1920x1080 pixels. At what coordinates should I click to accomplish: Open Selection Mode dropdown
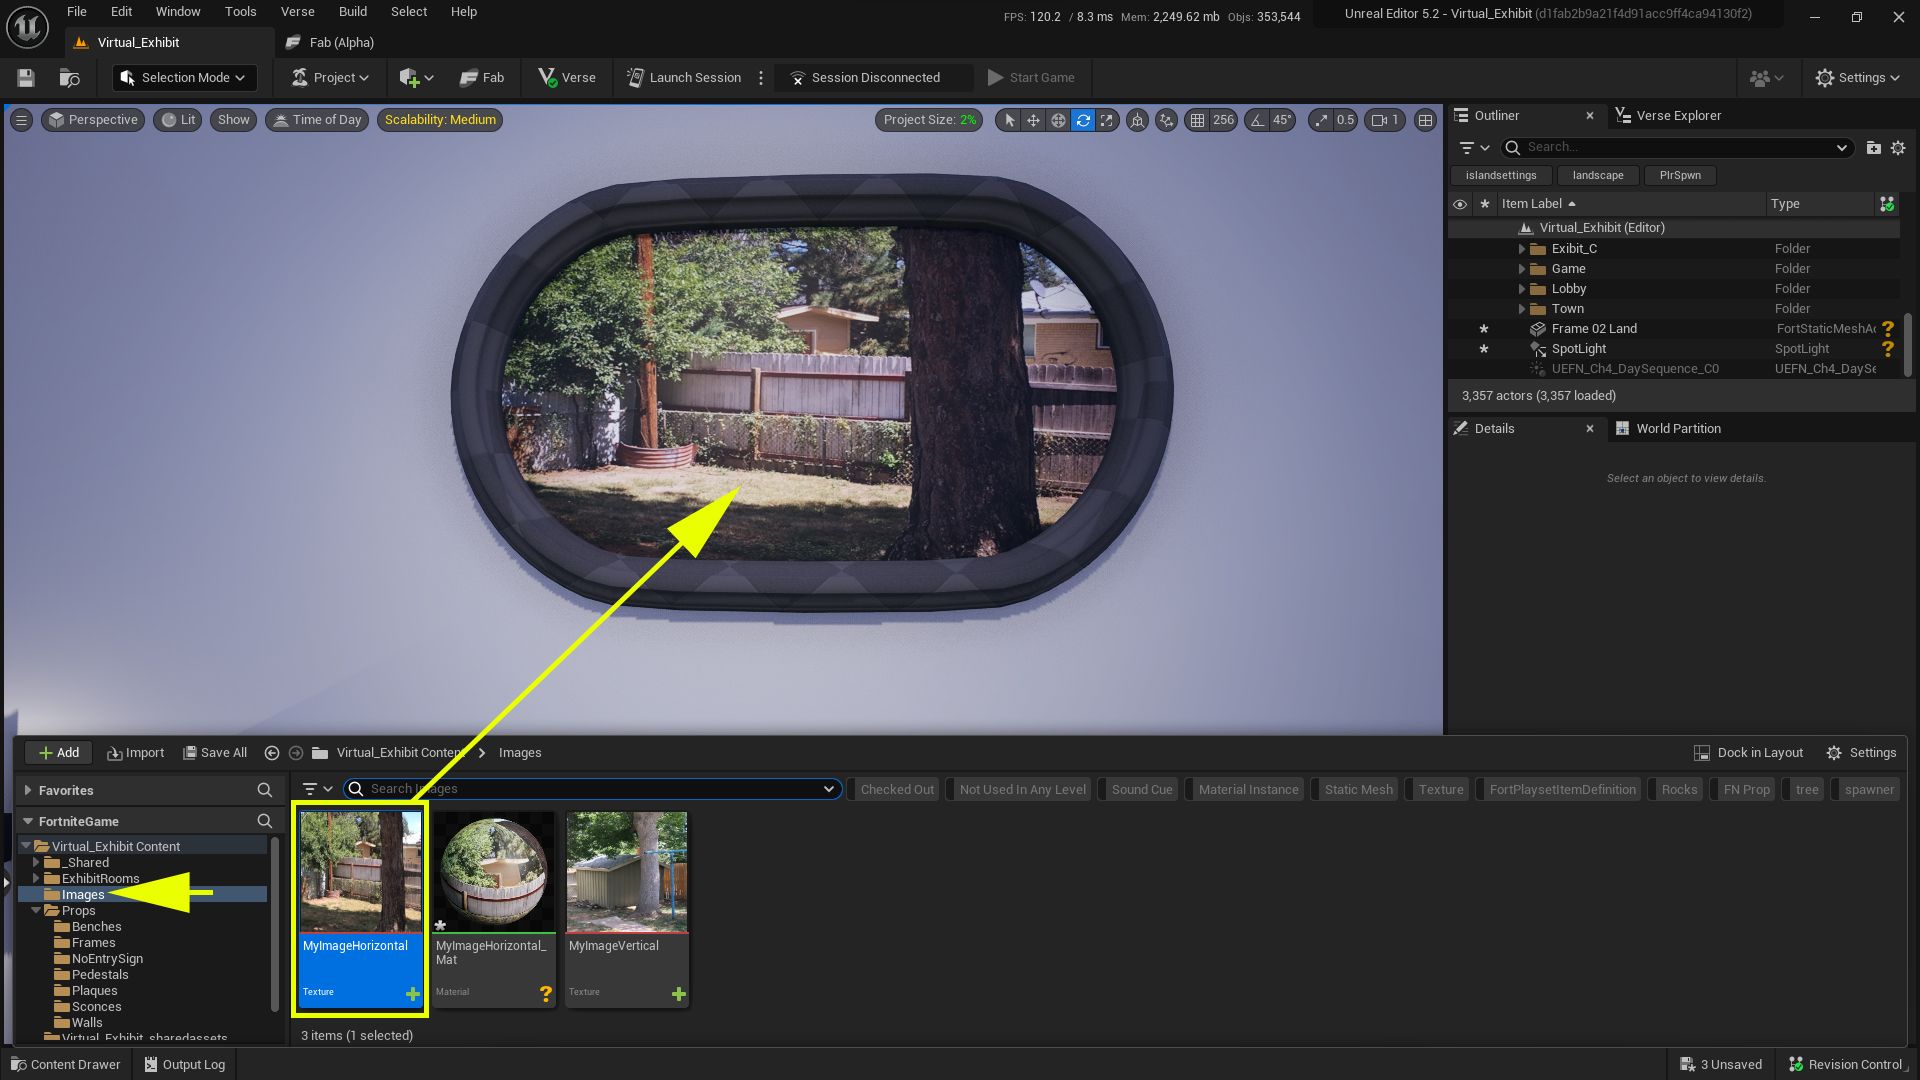184,78
